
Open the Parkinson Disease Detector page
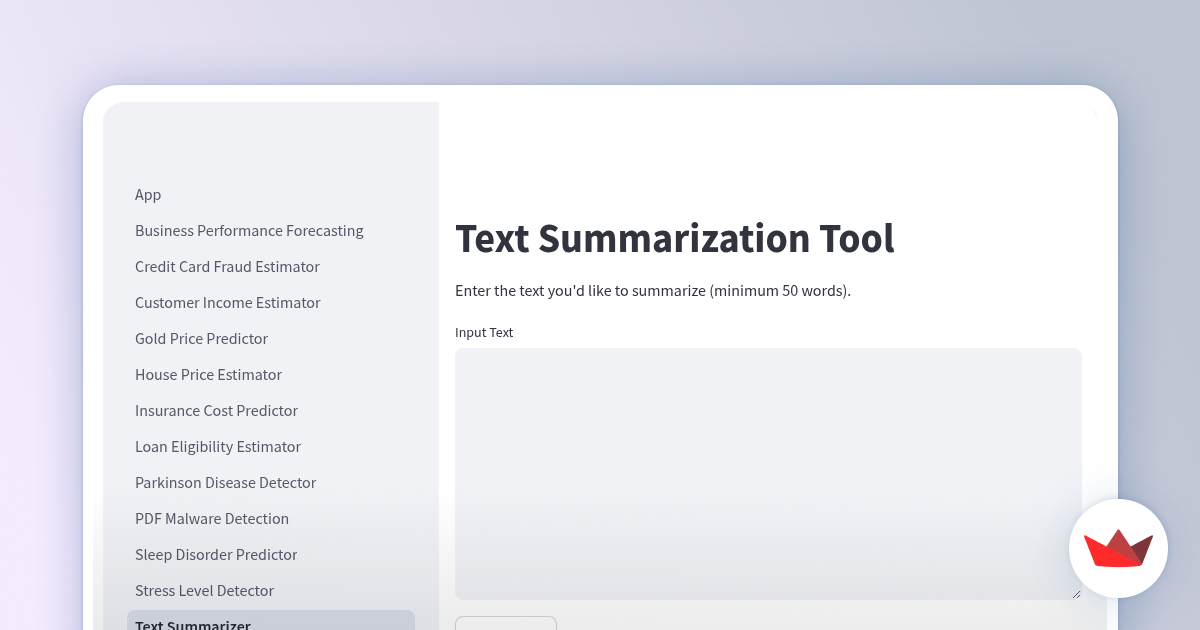coord(225,482)
